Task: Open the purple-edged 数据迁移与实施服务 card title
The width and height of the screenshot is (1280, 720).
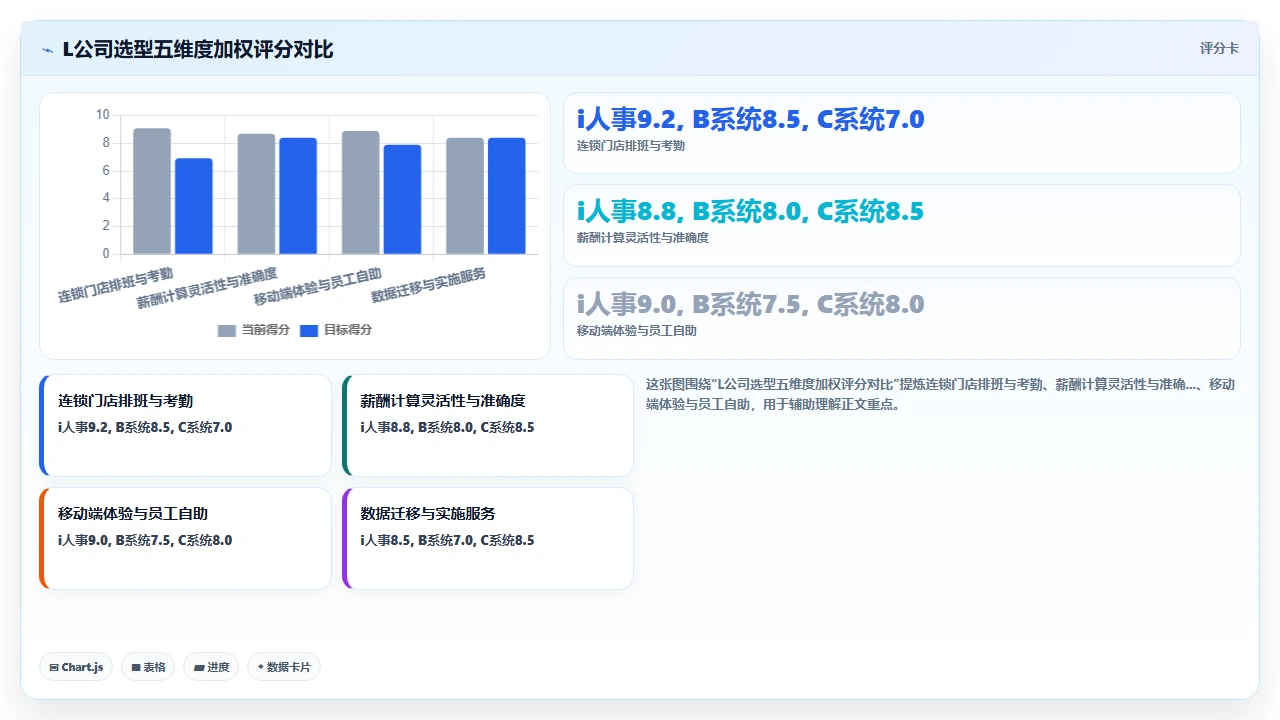Action: point(427,514)
